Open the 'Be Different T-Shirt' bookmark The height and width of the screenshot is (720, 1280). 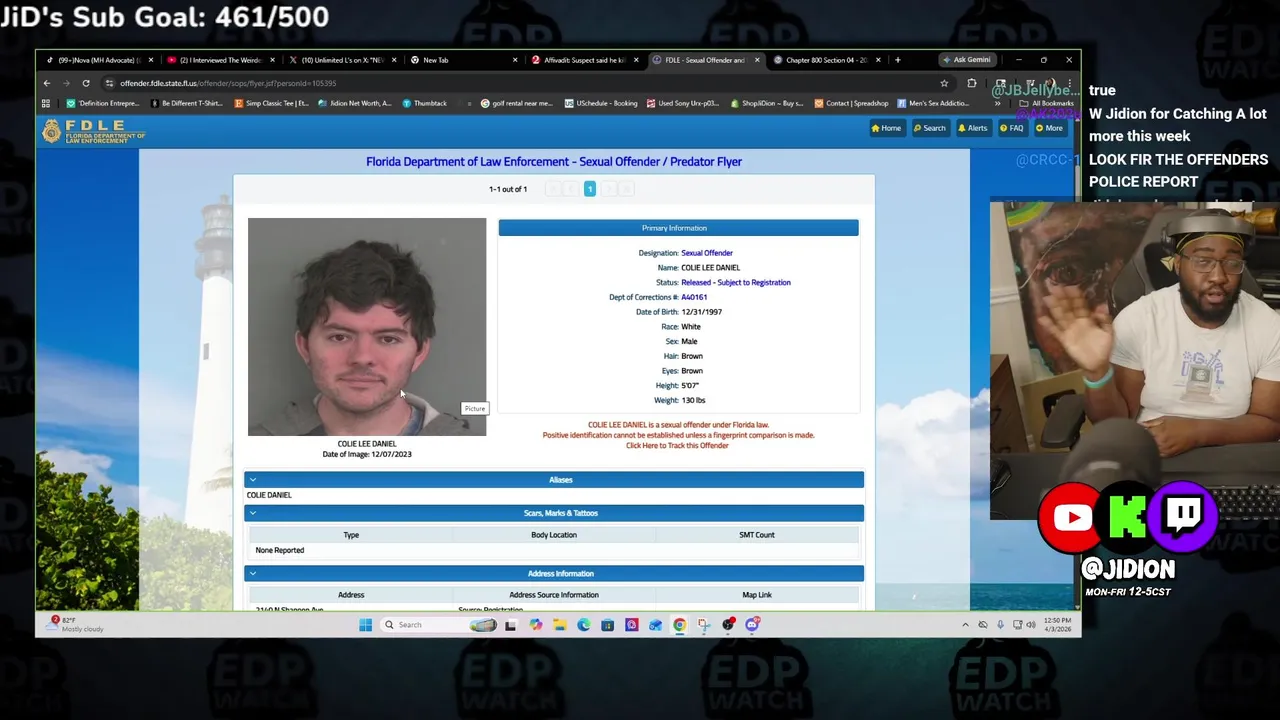click(x=185, y=103)
